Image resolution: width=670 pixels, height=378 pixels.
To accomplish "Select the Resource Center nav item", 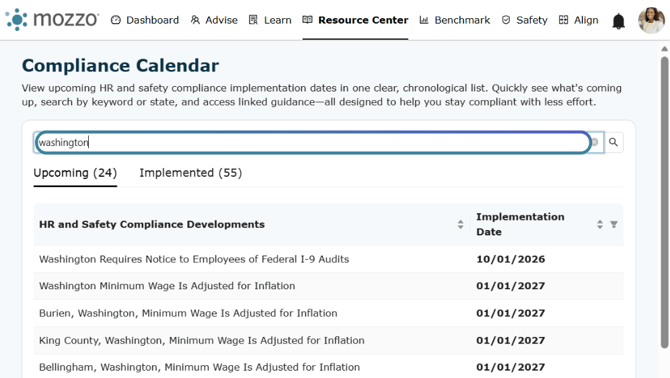I will pyautogui.click(x=355, y=20).
